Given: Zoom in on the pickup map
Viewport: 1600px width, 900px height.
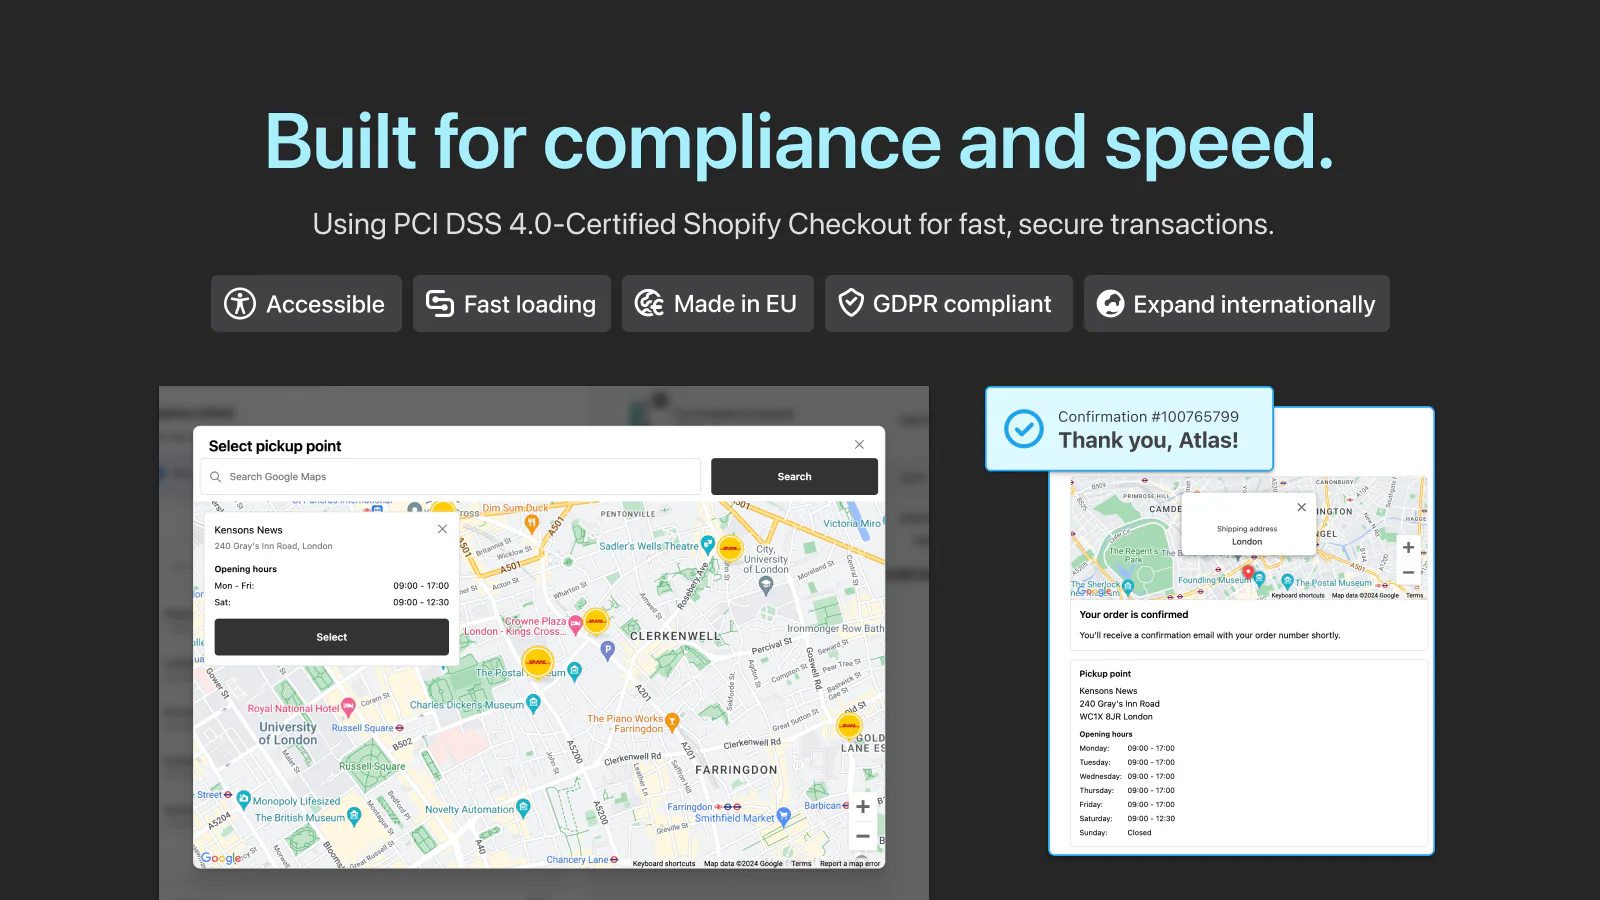Looking at the screenshot, I should [863, 807].
